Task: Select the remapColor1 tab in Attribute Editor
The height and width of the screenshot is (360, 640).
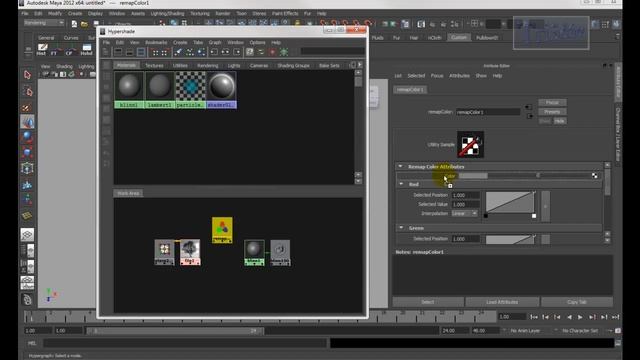Action: coord(410,89)
